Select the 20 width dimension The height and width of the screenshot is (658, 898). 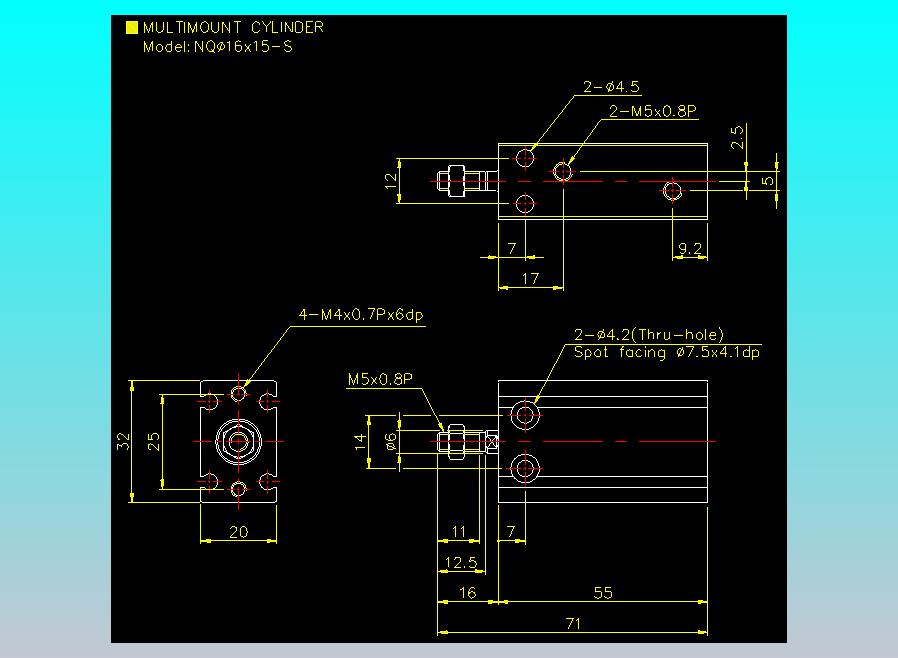239,532
